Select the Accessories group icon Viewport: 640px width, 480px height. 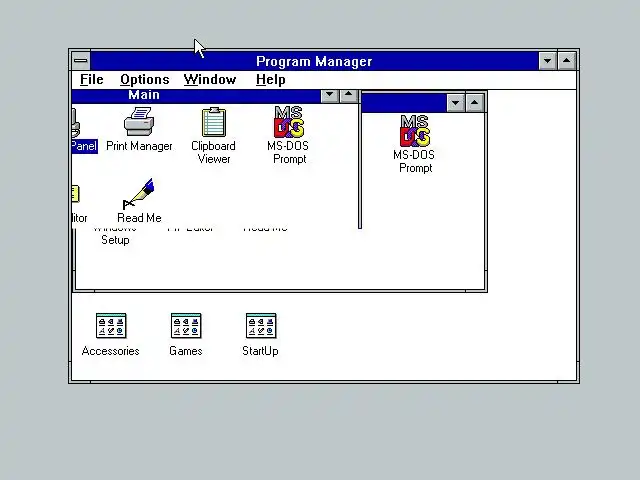click(111, 326)
